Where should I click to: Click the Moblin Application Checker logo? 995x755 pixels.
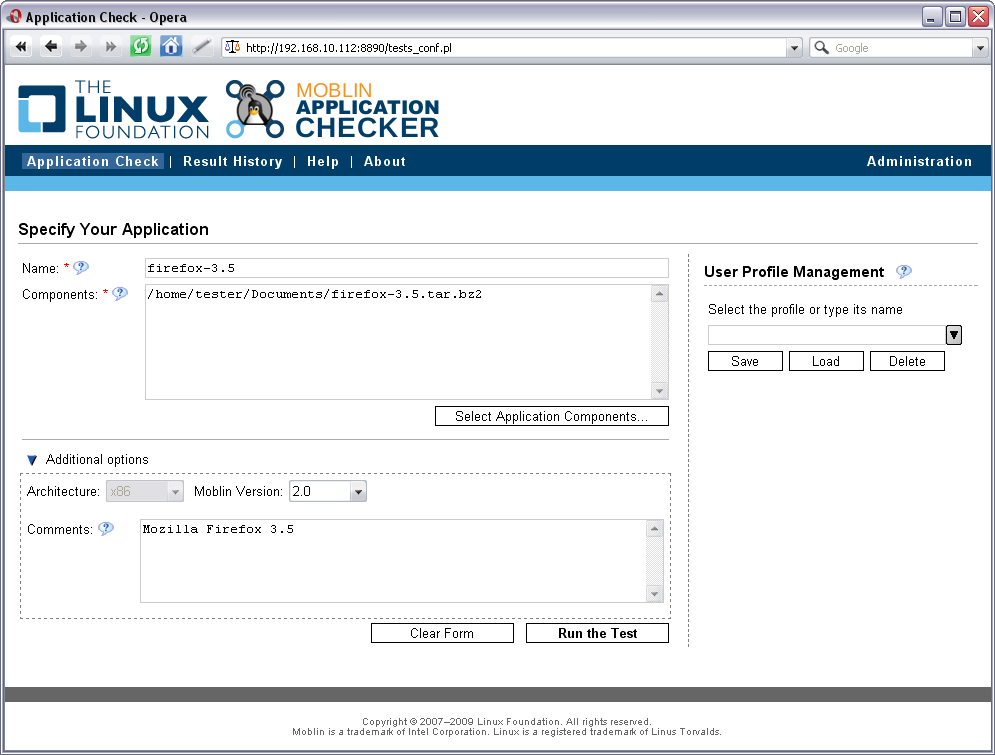coord(333,109)
